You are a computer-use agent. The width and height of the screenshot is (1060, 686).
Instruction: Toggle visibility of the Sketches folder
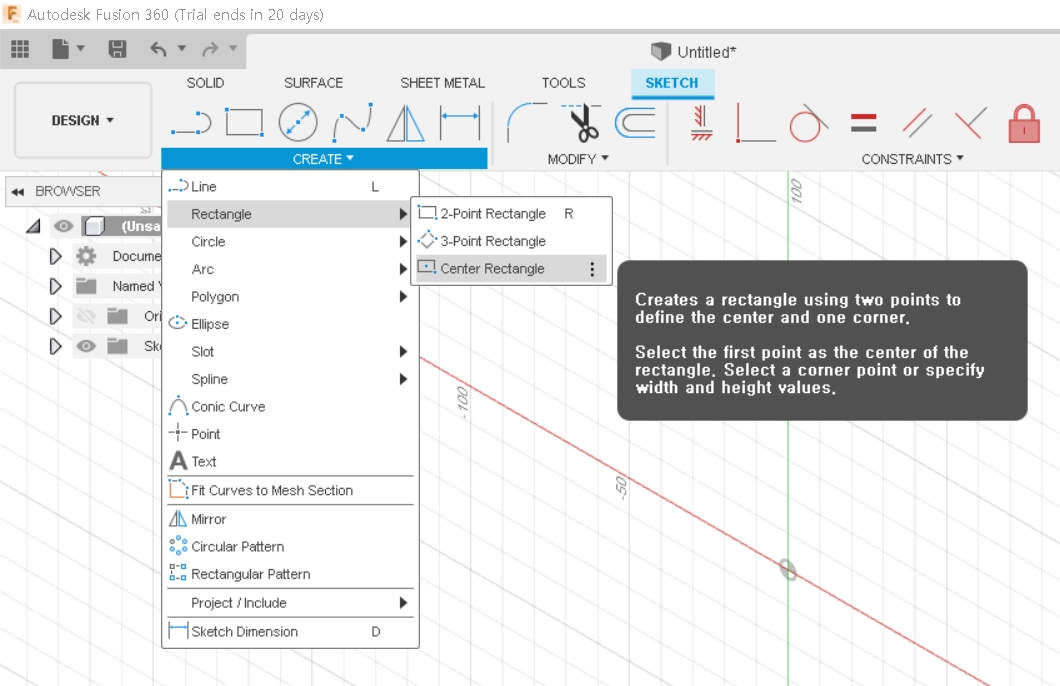pos(86,346)
